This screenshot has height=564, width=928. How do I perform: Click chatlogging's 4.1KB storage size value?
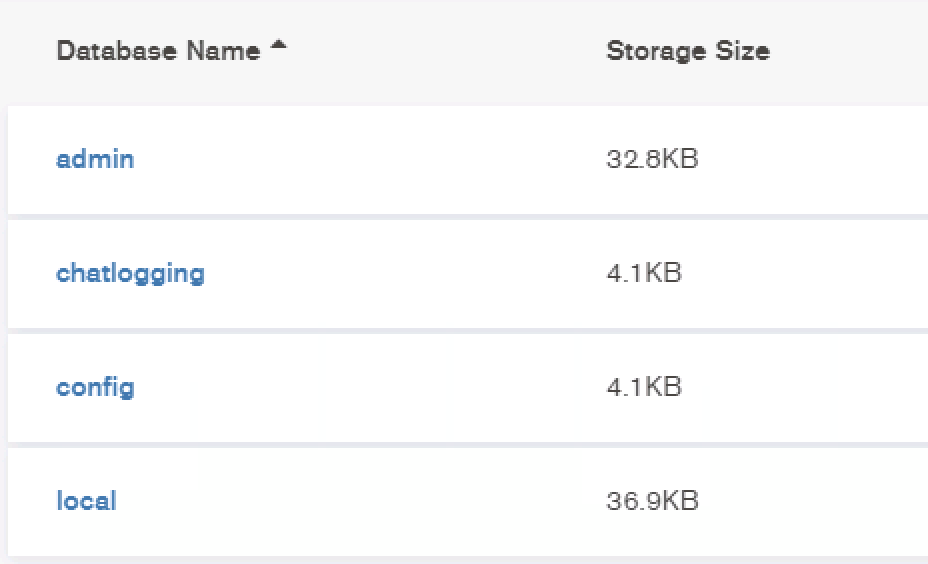point(644,273)
